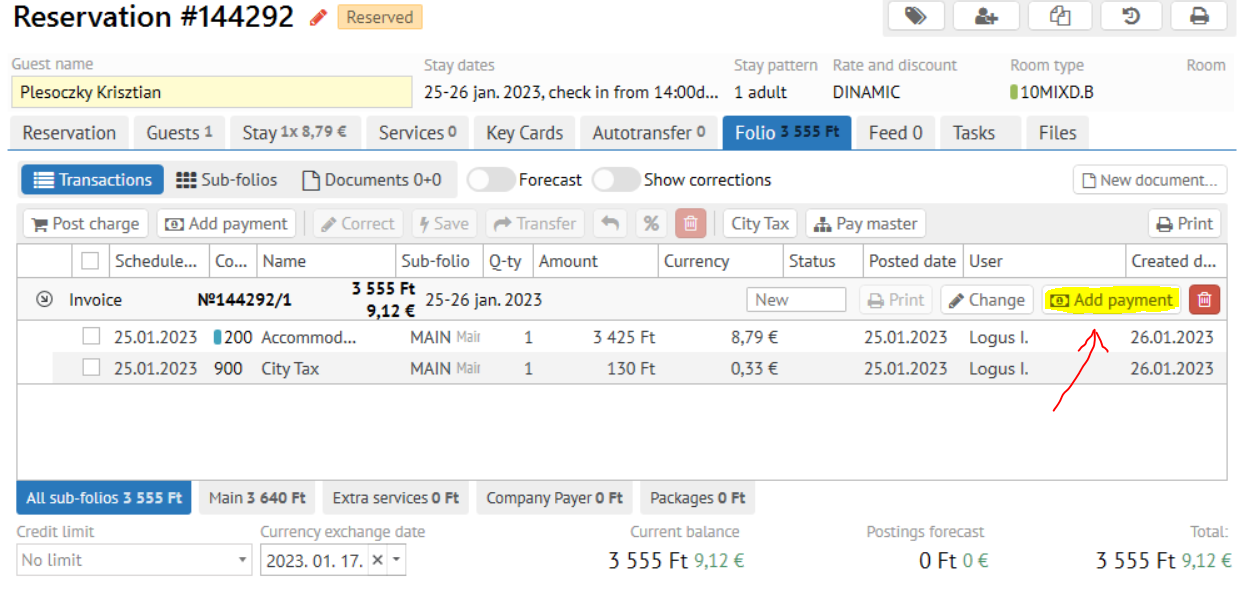The image size is (1244, 597).
Task: Open the Currency exchange date dropdown arrow
Action: coord(397,560)
